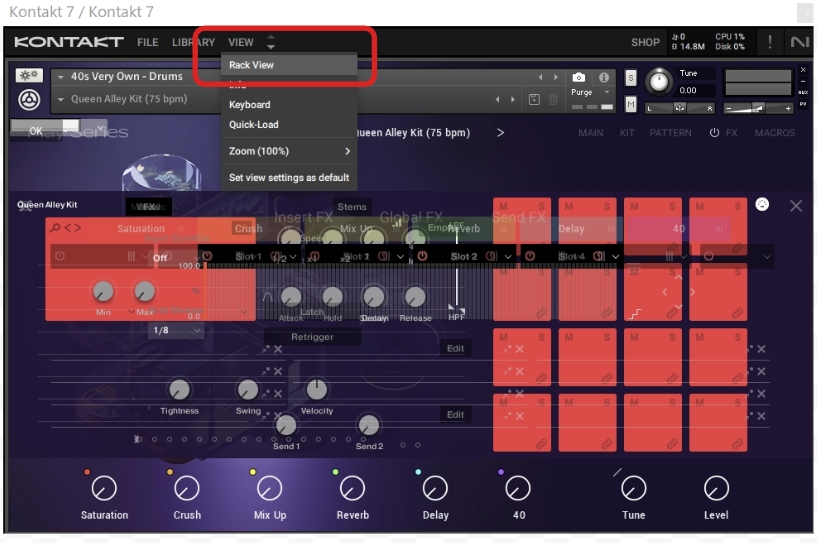This screenshot has width=817, height=543.
Task: Delete snapshot with trash icon
Action: tap(553, 99)
